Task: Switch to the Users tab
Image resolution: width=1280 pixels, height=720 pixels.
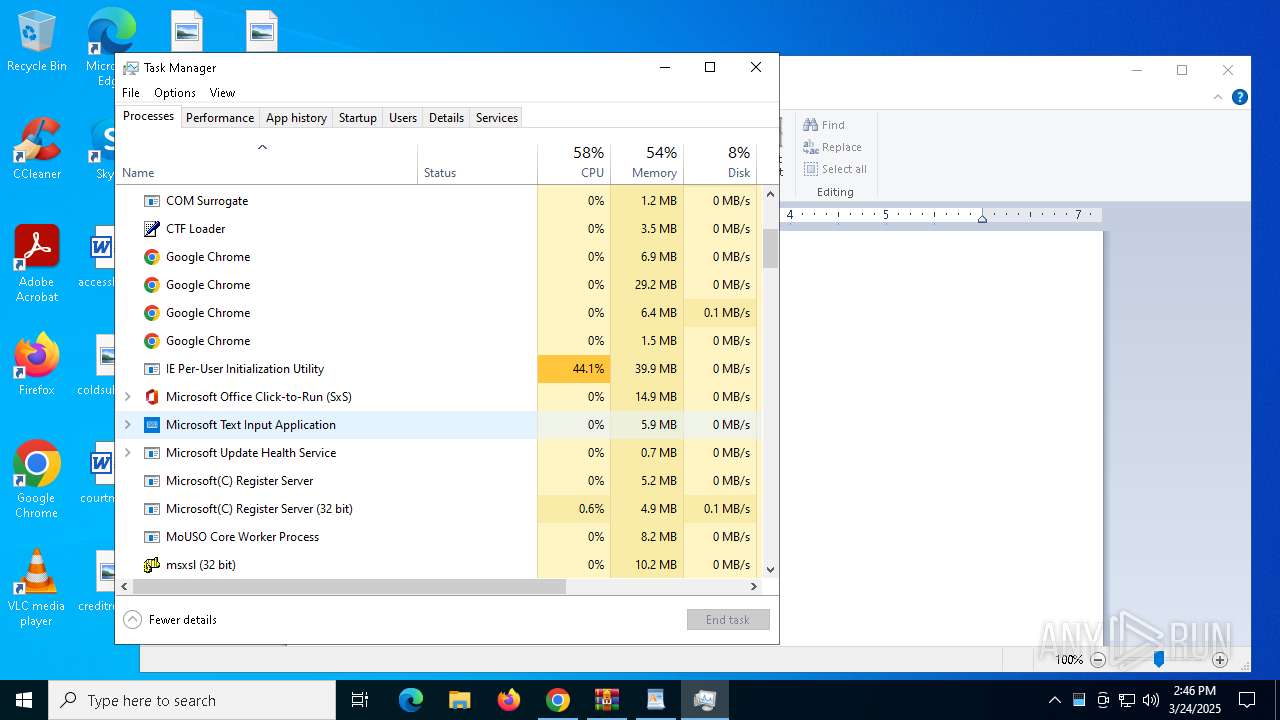Action: pyautogui.click(x=403, y=118)
